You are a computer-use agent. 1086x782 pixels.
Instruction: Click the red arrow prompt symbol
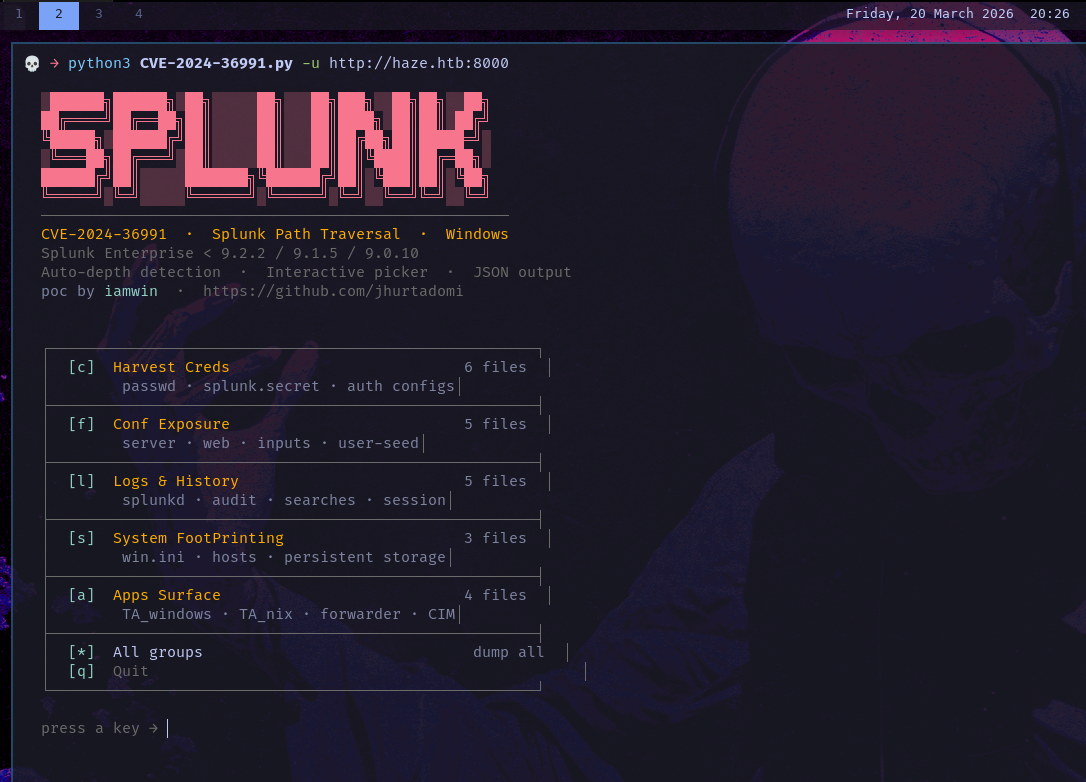point(54,64)
